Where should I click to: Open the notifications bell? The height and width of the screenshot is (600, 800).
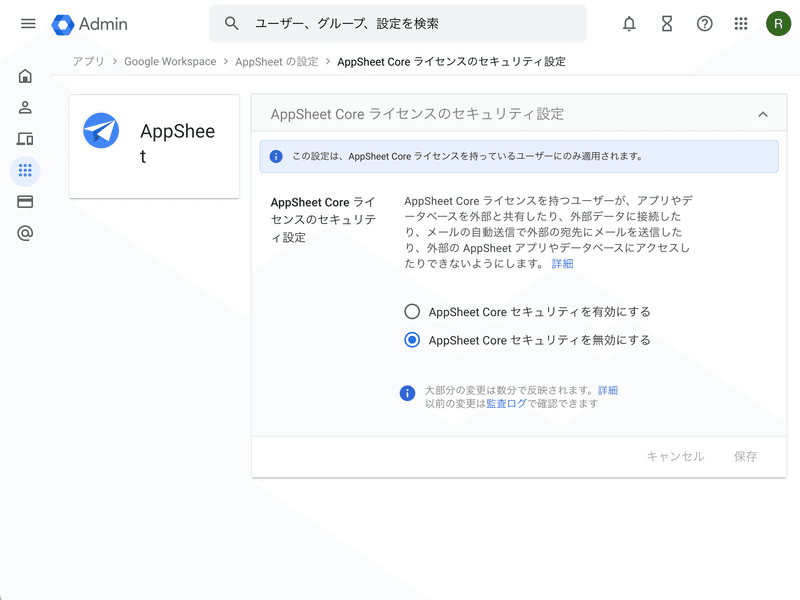[629, 24]
